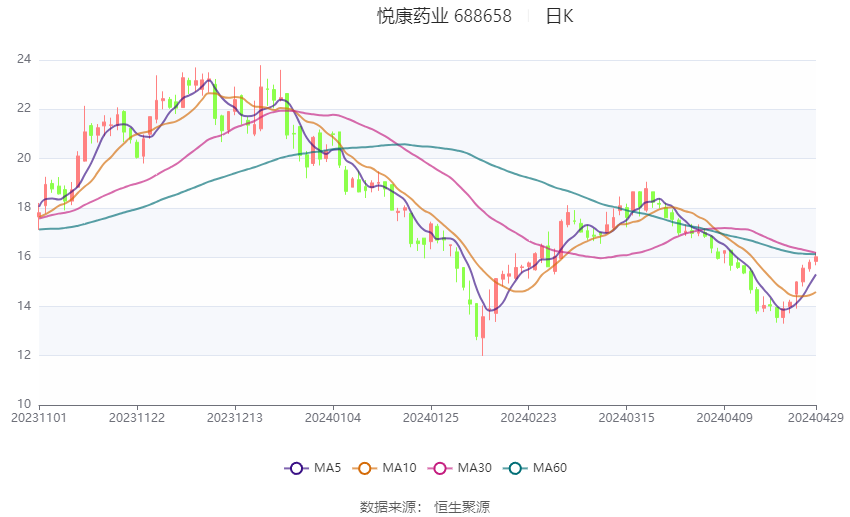Pick the 20240429 date axis label
This screenshot has height=517, width=850.
pyautogui.click(x=816, y=416)
